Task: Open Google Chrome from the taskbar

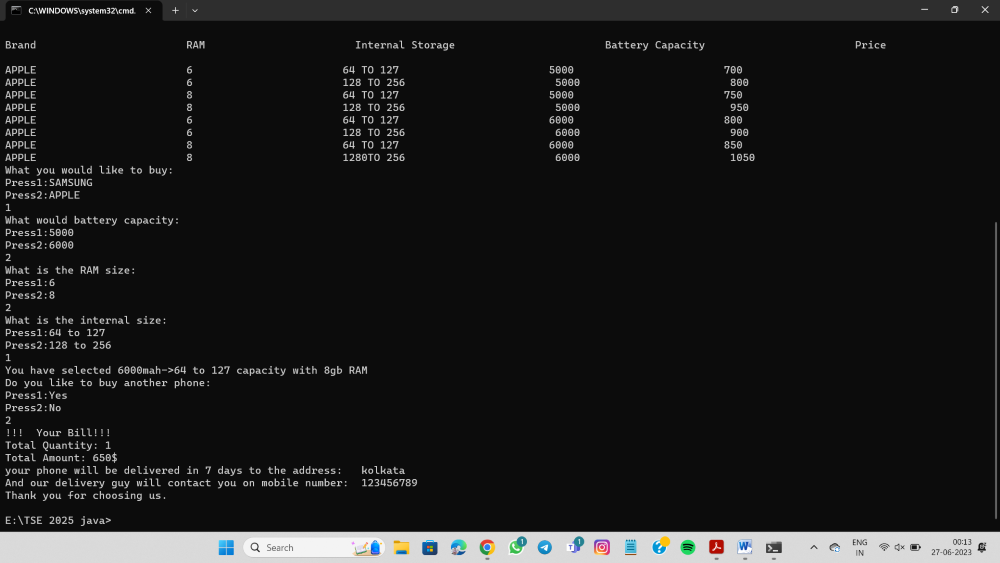Action: (x=487, y=547)
